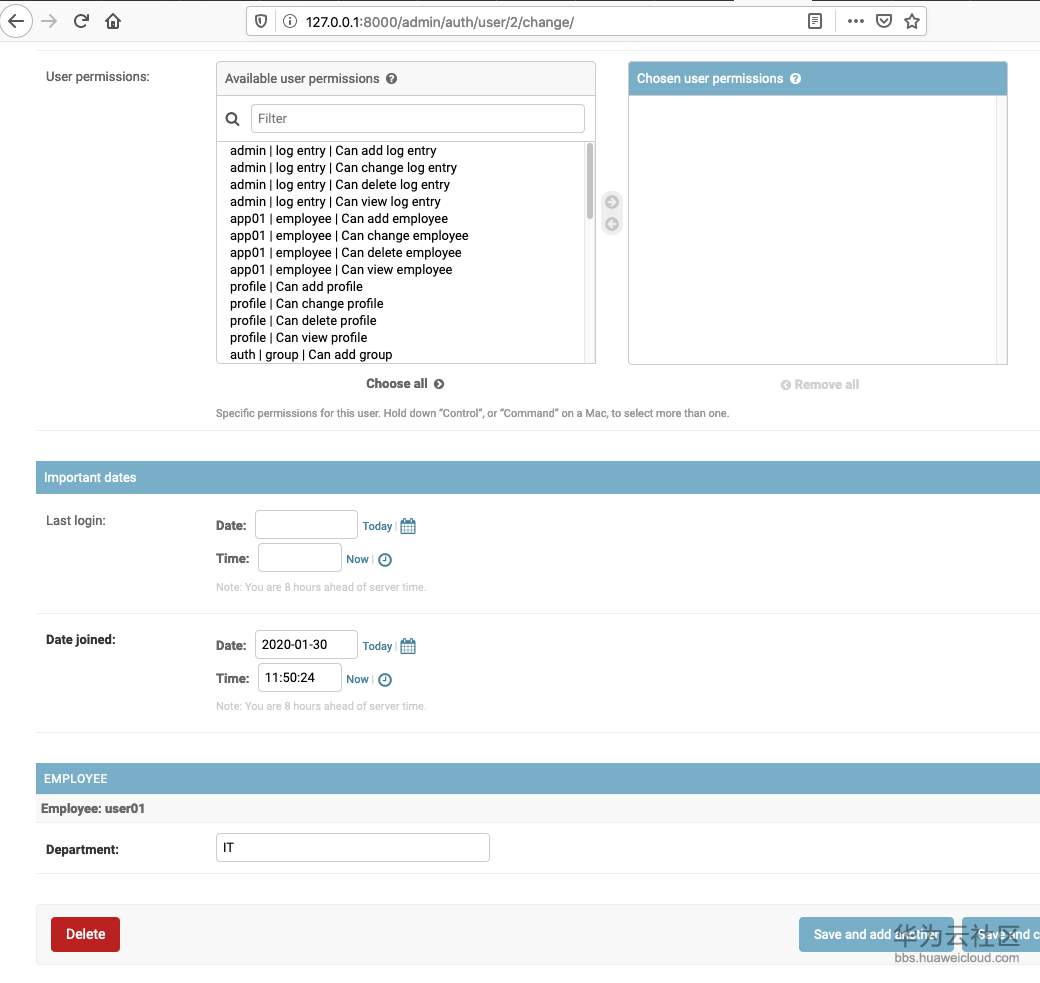Go back to the previous browser page

16,21
